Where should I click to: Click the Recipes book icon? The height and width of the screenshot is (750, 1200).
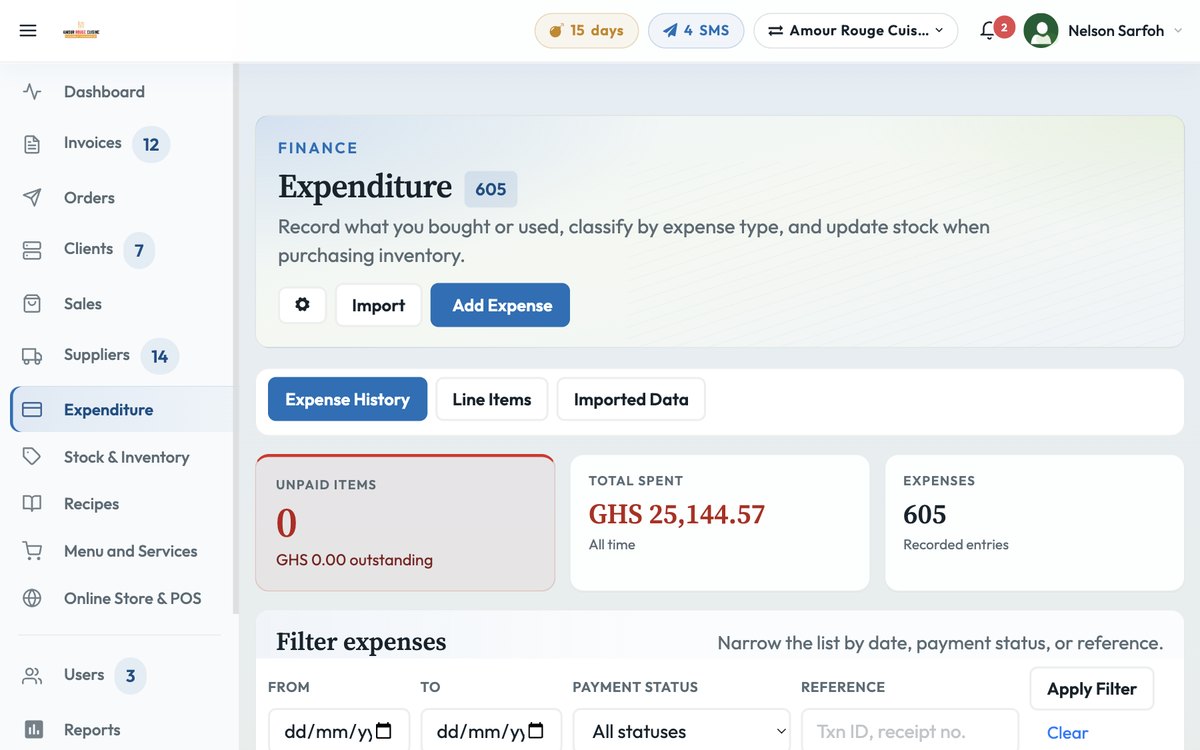32,504
